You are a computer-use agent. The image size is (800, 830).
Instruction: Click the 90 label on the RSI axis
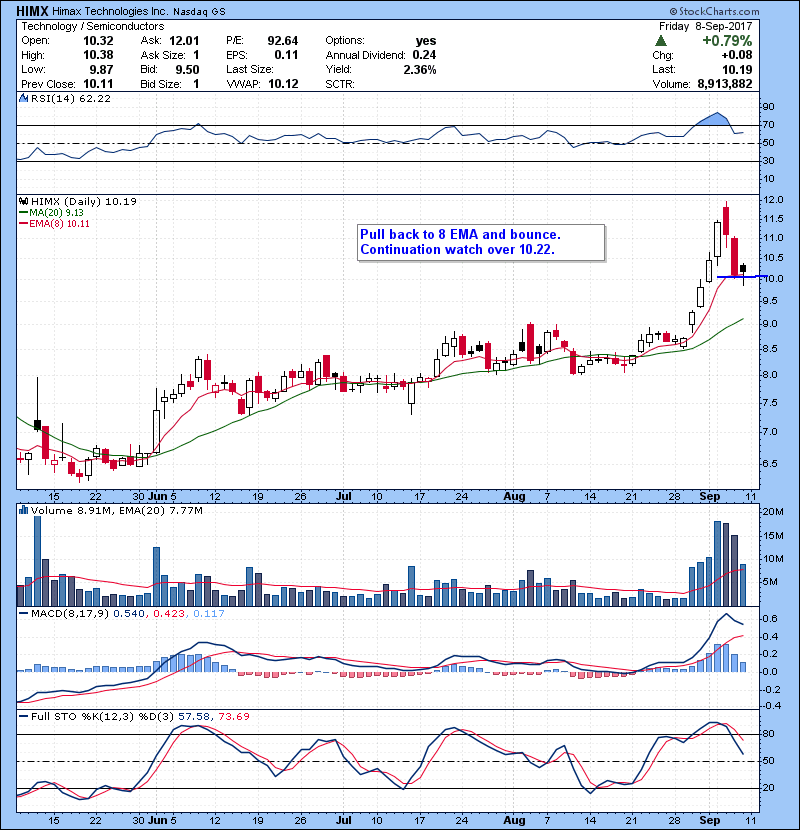pyautogui.click(x=768, y=106)
